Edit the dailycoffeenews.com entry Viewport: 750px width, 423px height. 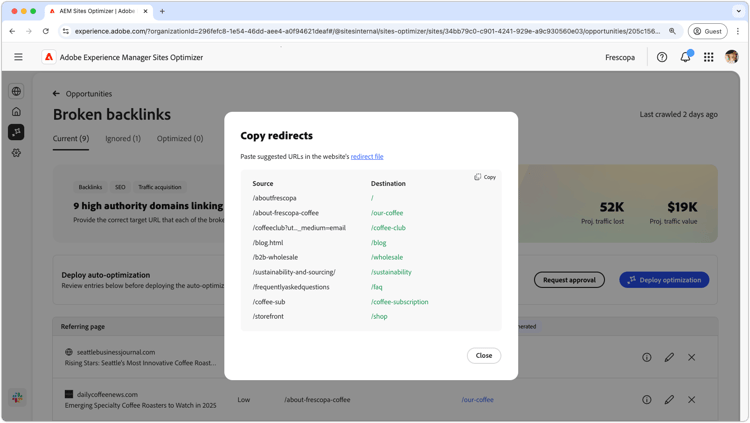(669, 399)
